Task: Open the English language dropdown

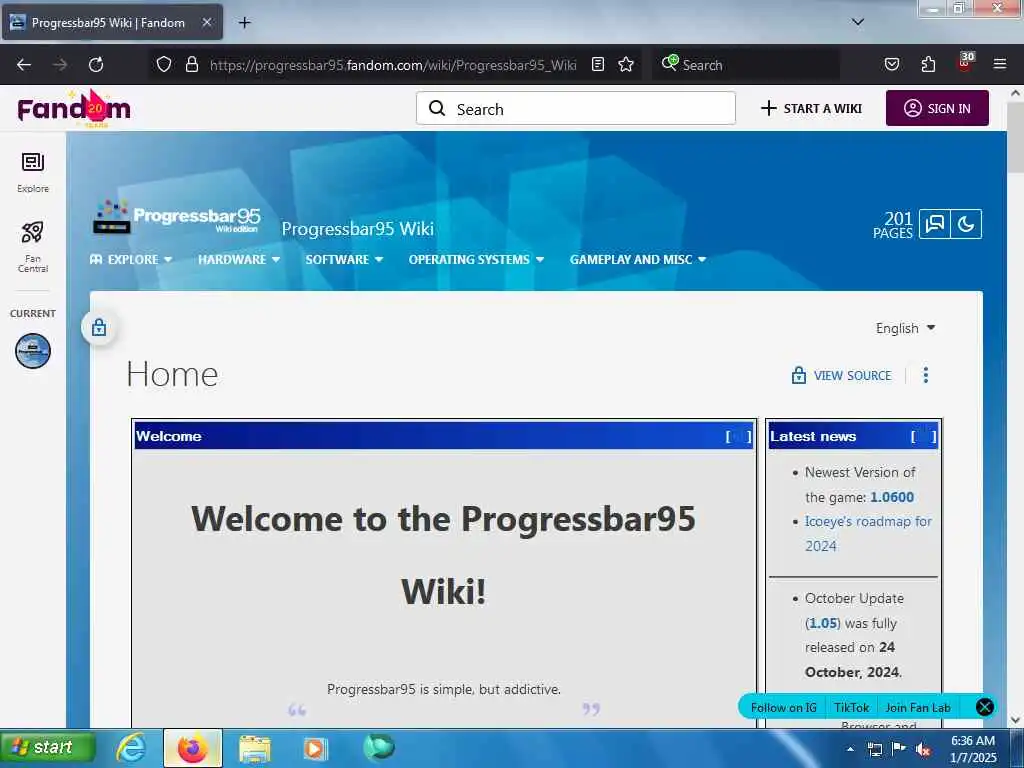Action: [905, 328]
